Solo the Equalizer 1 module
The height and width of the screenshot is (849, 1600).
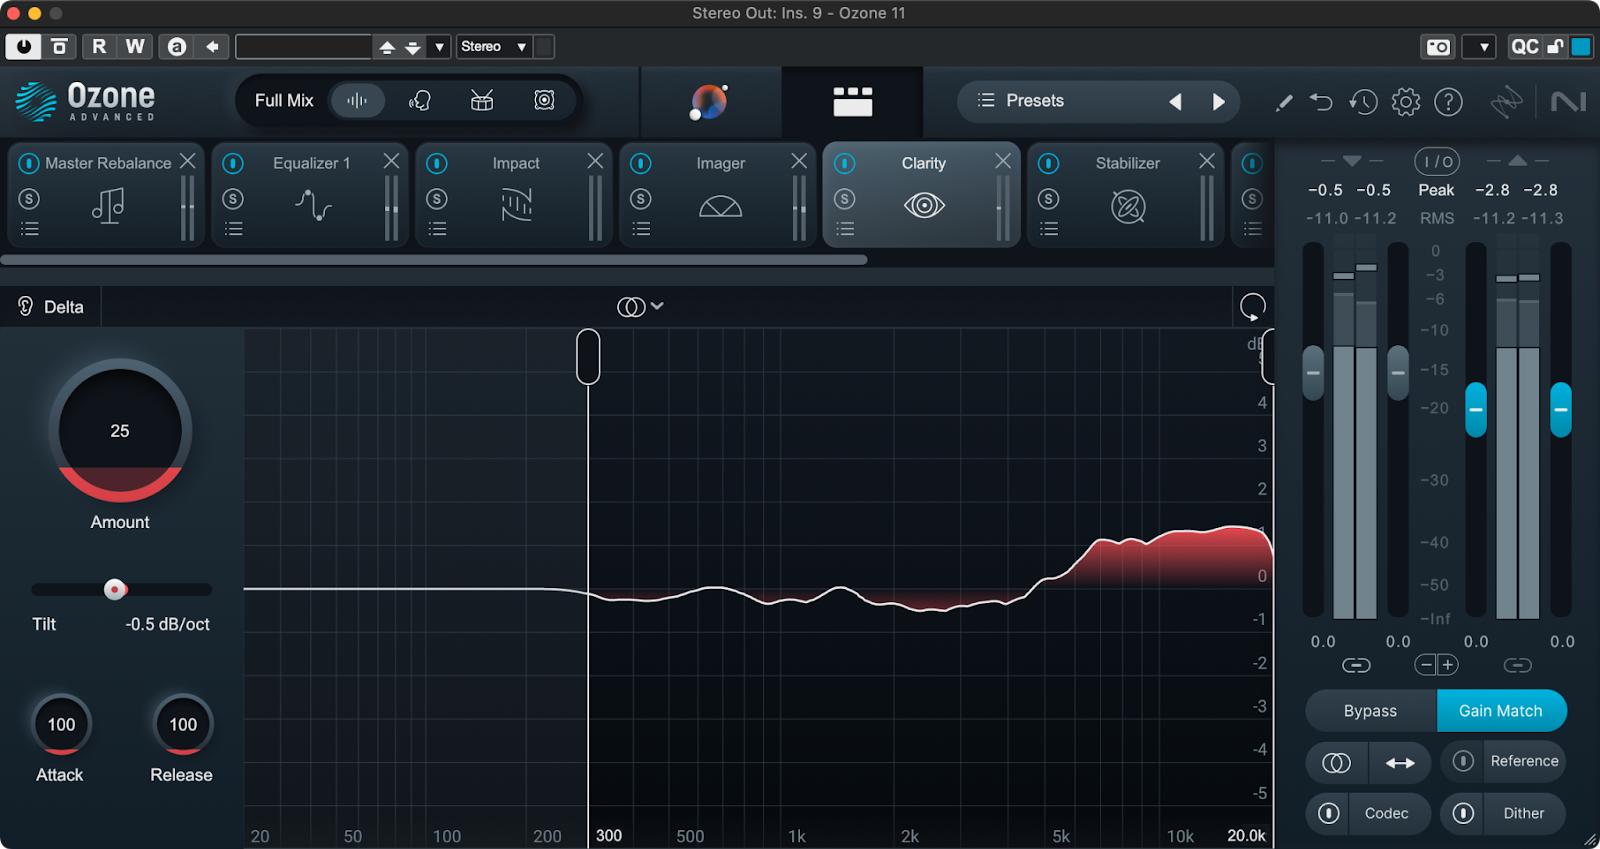[x=233, y=199]
